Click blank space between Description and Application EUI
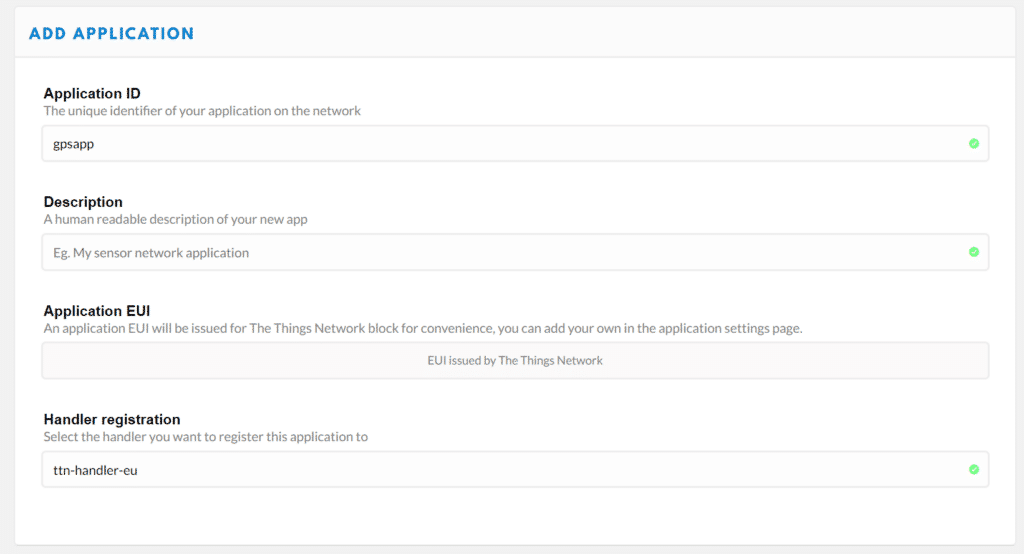 point(515,286)
